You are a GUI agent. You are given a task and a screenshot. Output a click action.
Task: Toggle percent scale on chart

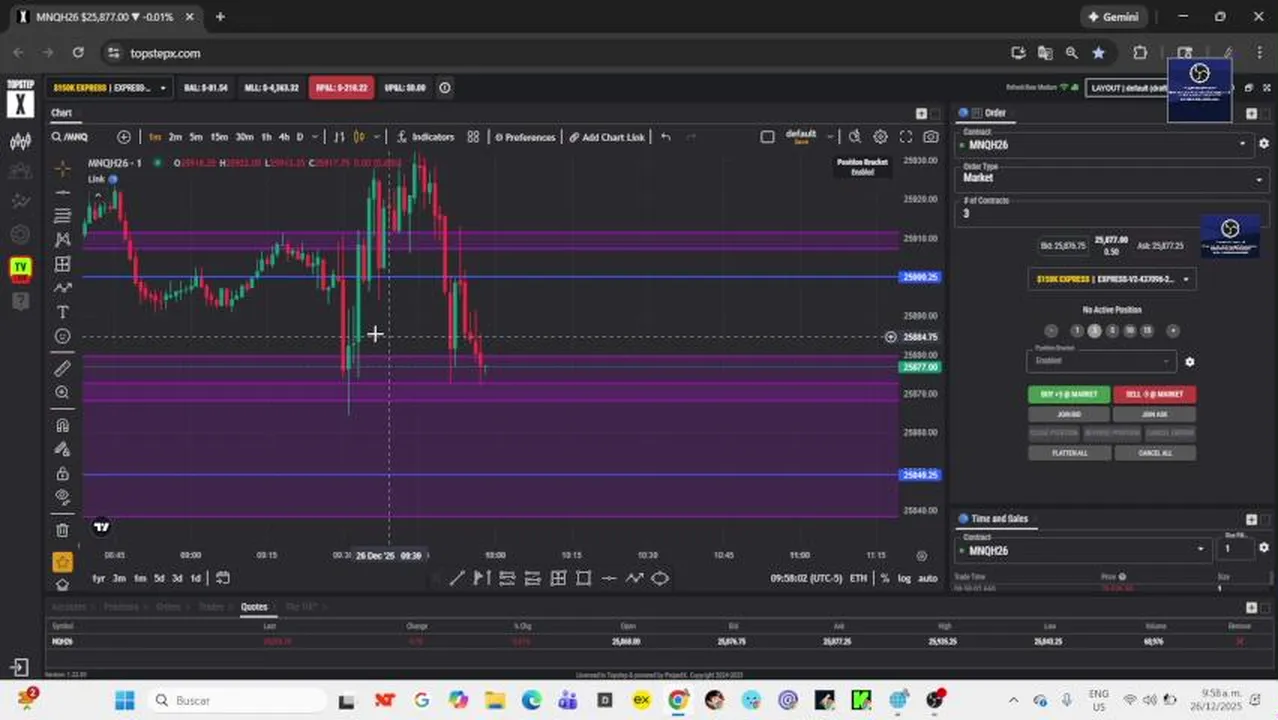(885, 578)
